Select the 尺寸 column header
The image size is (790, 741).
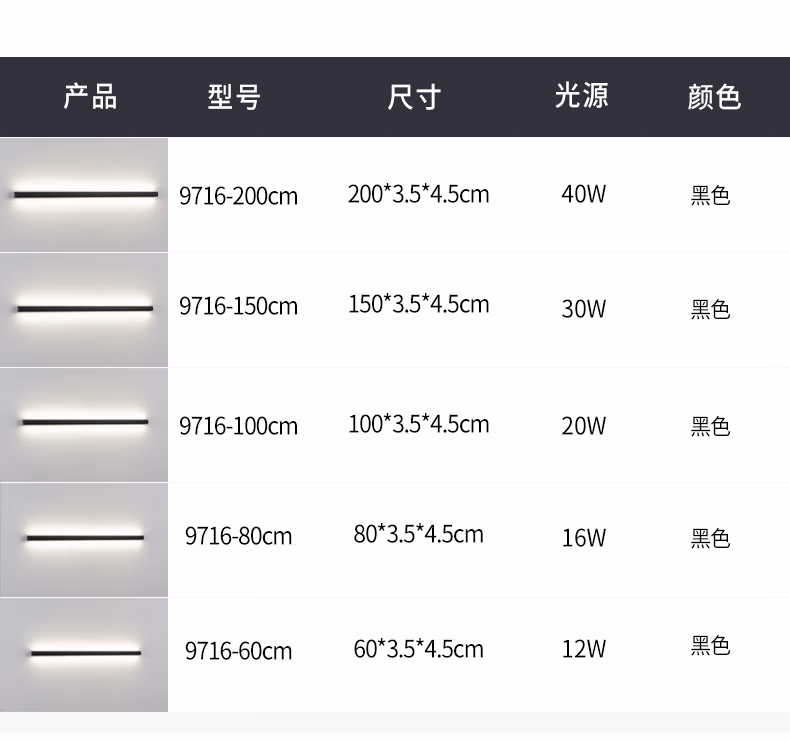pyautogui.click(x=414, y=97)
